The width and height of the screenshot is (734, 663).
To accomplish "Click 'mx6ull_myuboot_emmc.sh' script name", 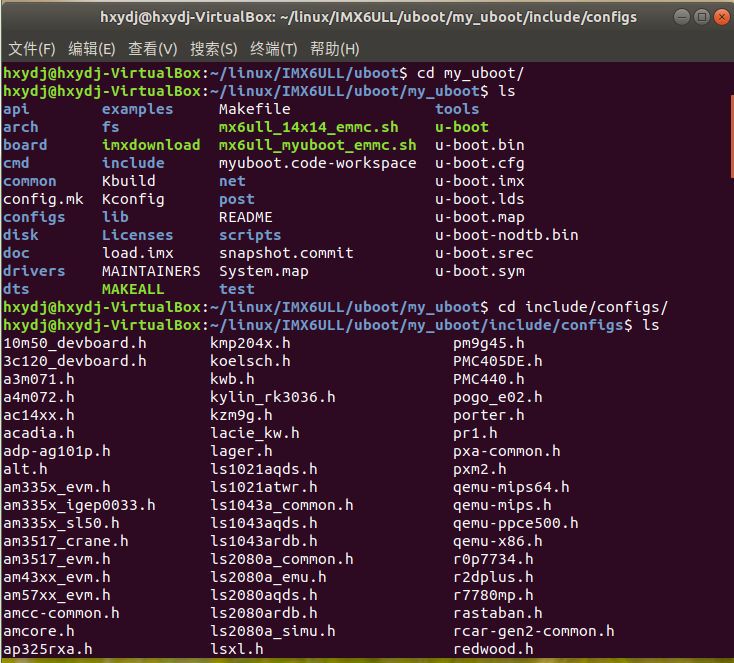I will [318, 145].
